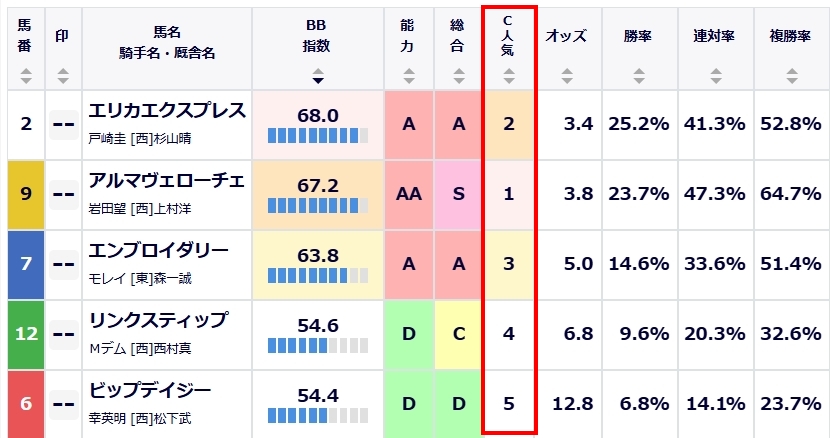830x438 pixels.
Task: Open 印 mark selector for アルマヴェローチェ
Action: coord(64,194)
